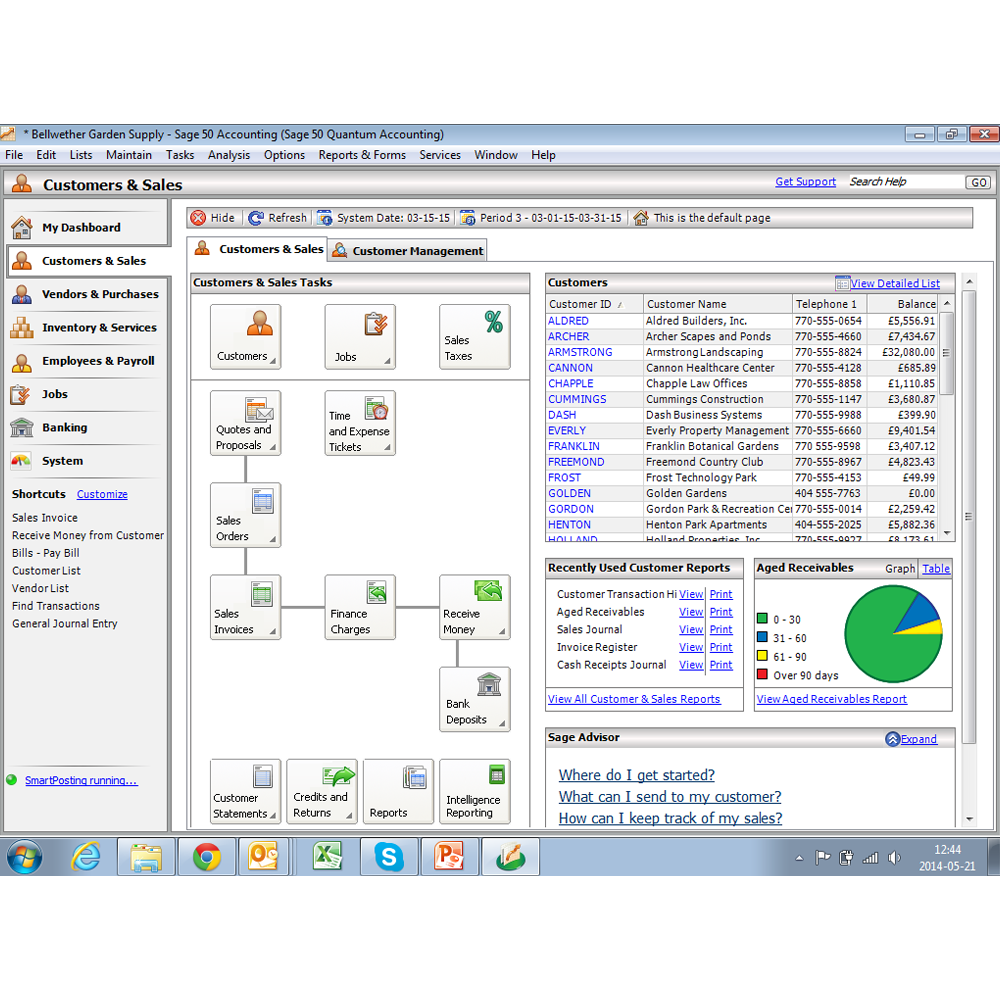Customize the Shortcuts list
This screenshot has height=1000, width=1000.
(102, 494)
